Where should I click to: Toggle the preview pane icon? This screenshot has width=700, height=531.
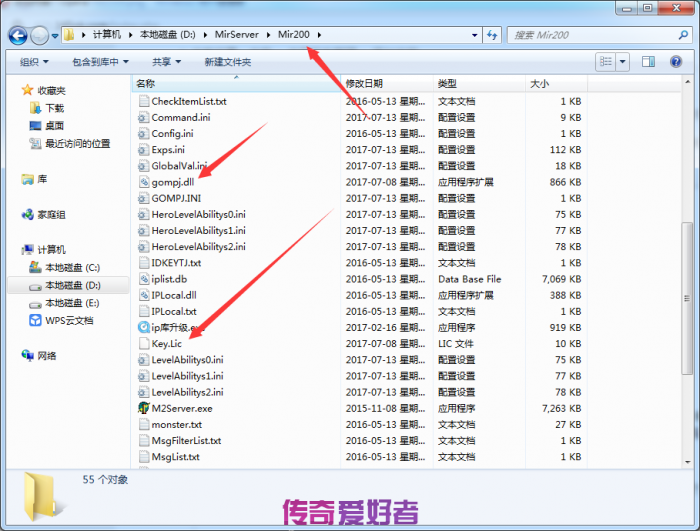[x=651, y=62]
